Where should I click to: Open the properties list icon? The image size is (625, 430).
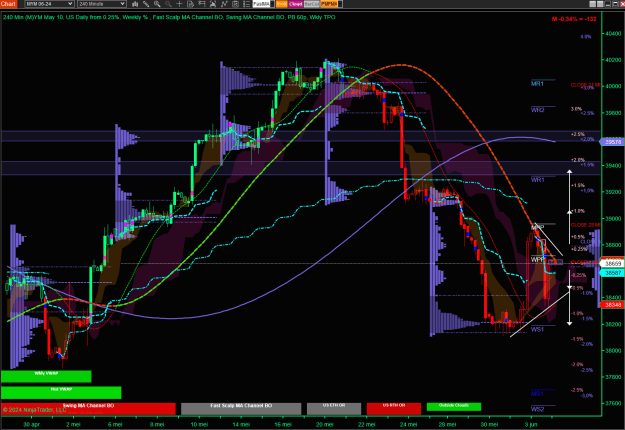(246, 4)
